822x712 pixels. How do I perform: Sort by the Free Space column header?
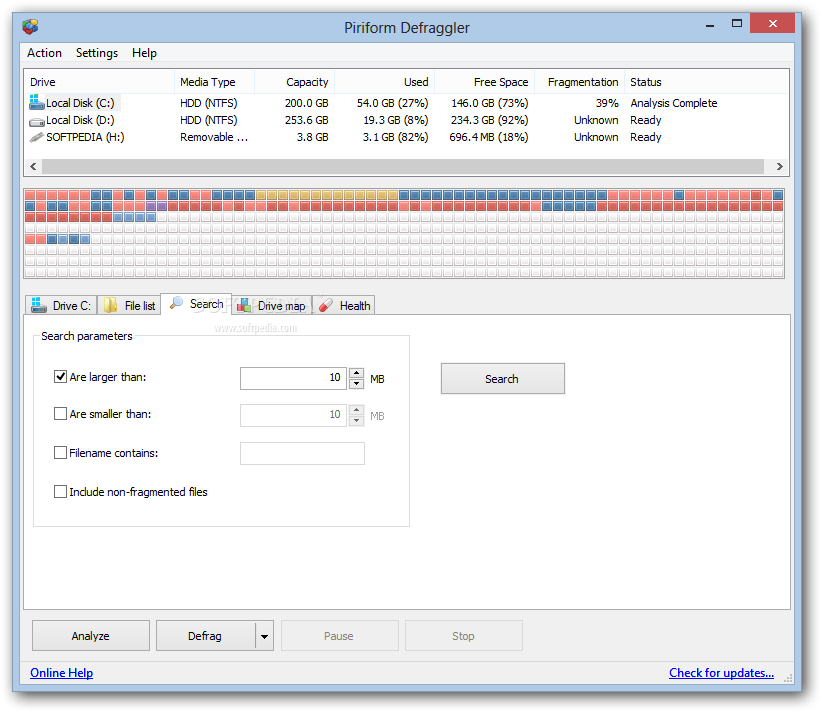coord(484,82)
